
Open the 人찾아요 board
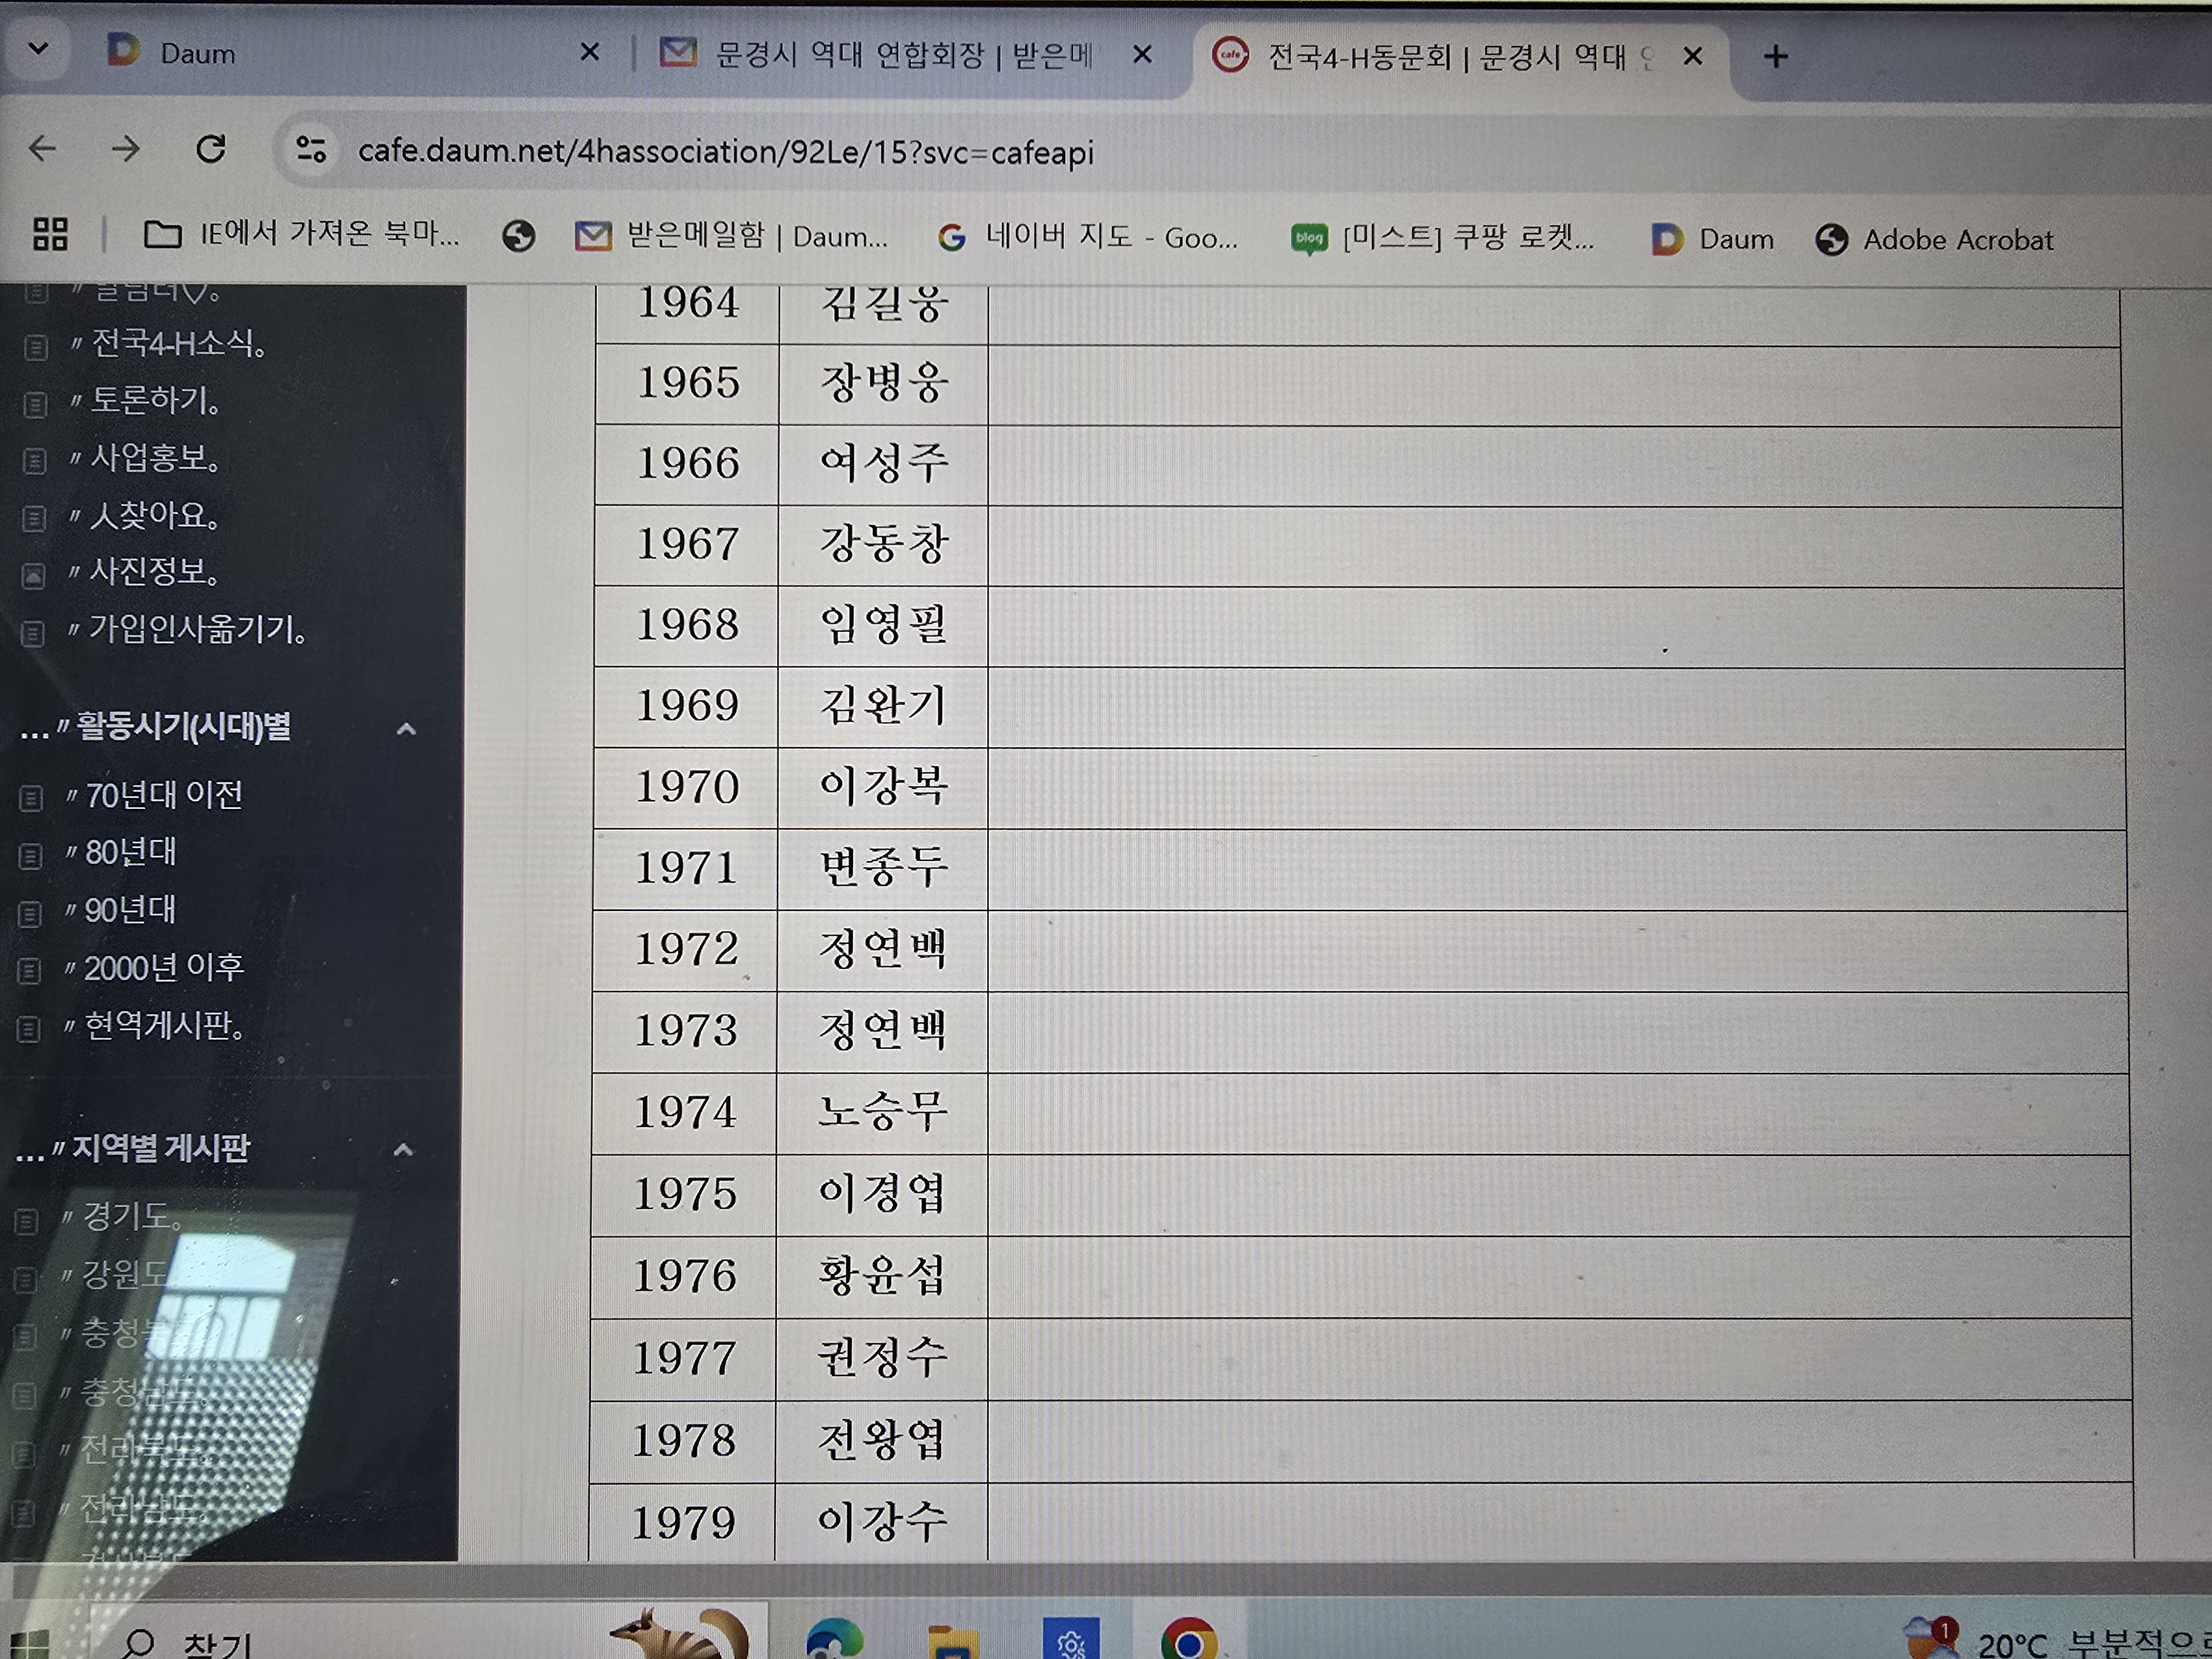pos(154,516)
